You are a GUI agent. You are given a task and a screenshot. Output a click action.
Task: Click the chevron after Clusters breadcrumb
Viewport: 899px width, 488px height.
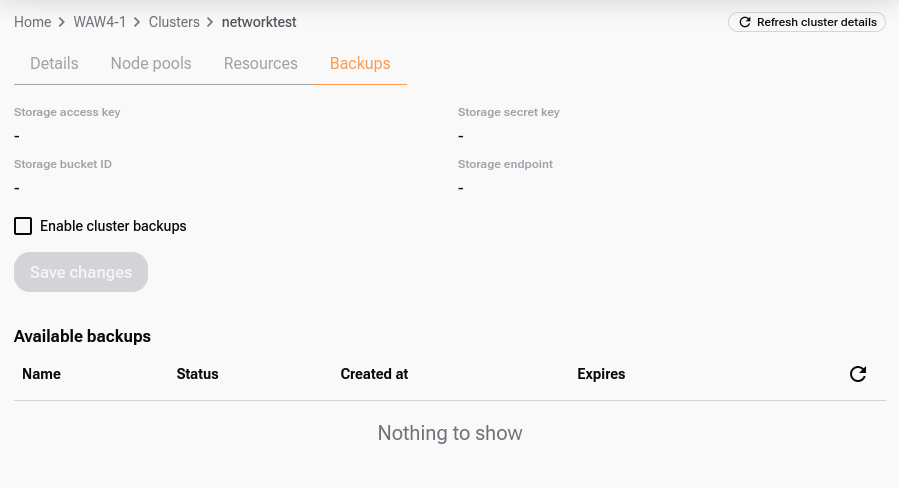point(210,22)
